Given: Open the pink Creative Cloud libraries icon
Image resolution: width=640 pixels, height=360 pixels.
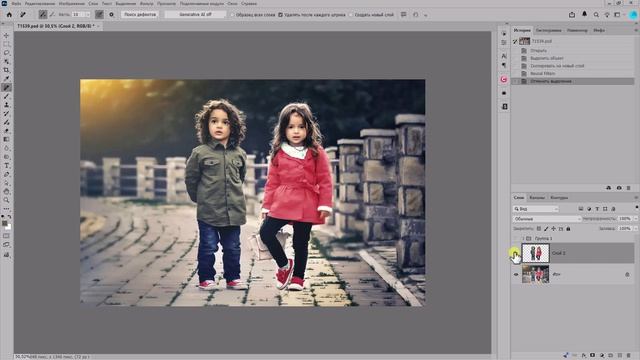Looking at the screenshot, I should click(504, 79).
